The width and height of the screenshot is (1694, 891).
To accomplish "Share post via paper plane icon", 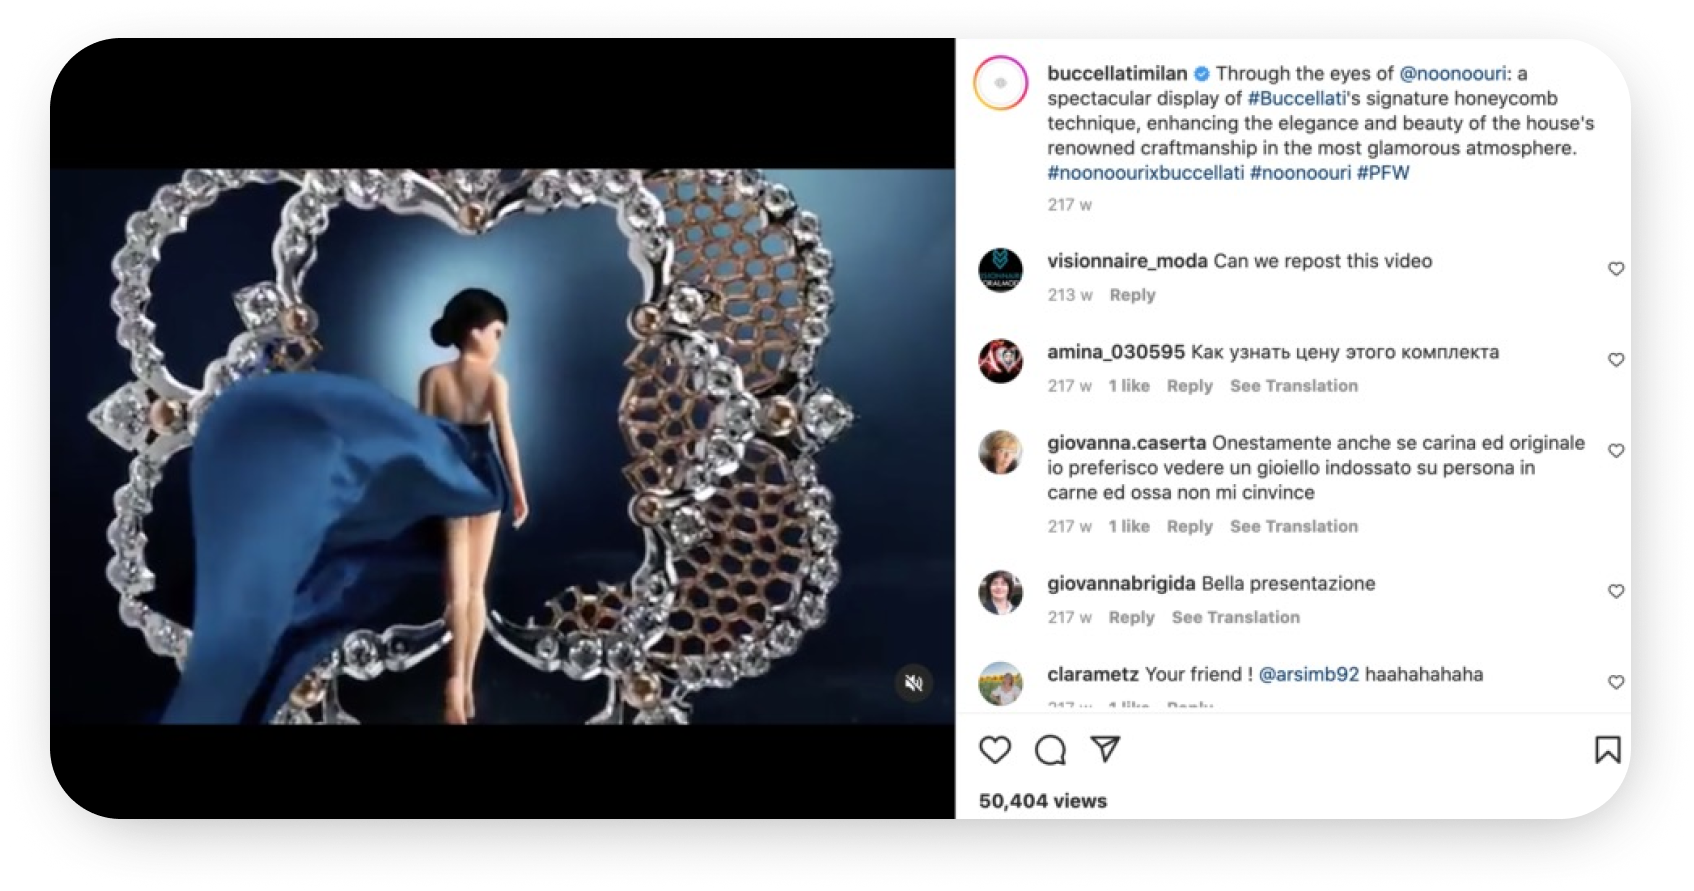I will [x=1105, y=749].
